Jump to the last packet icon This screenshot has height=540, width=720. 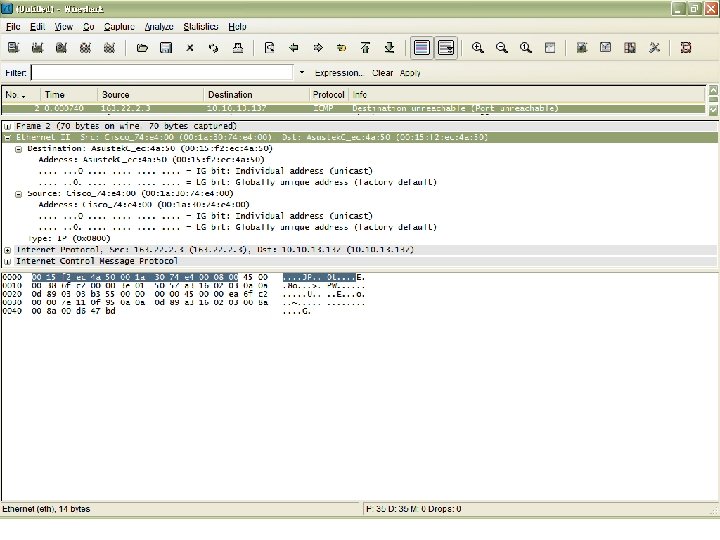click(x=389, y=48)
